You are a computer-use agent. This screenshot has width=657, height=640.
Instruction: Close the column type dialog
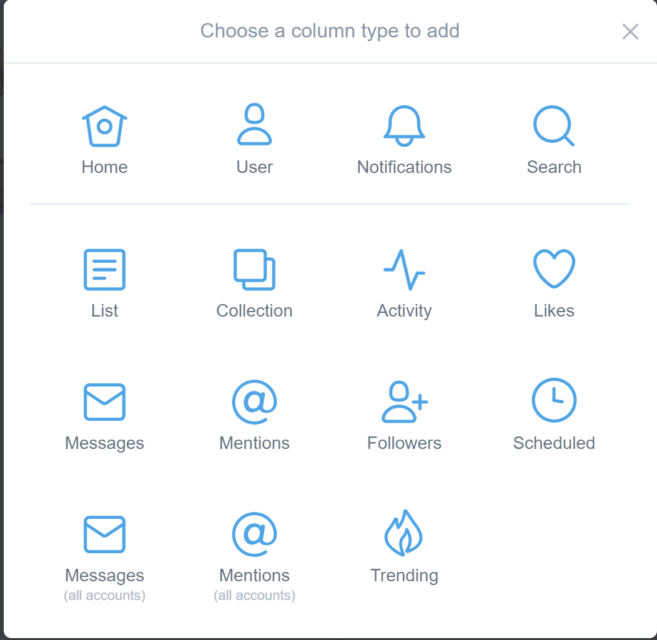[630, 31]
